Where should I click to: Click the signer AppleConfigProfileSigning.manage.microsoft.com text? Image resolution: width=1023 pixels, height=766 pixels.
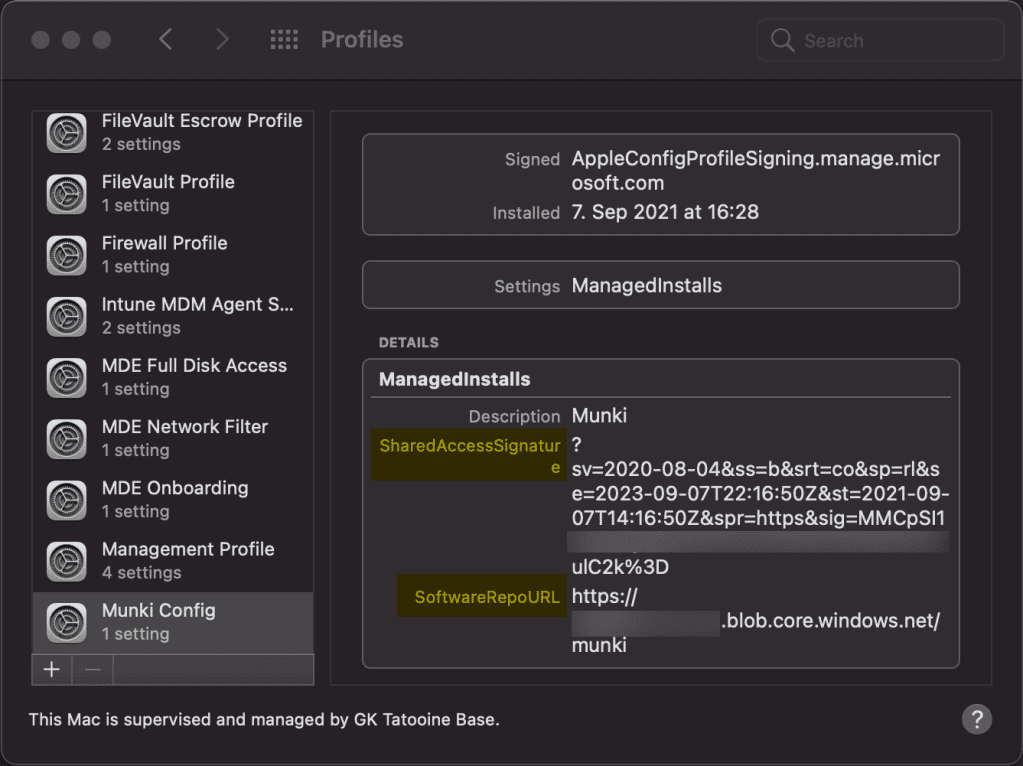(756, 171)
